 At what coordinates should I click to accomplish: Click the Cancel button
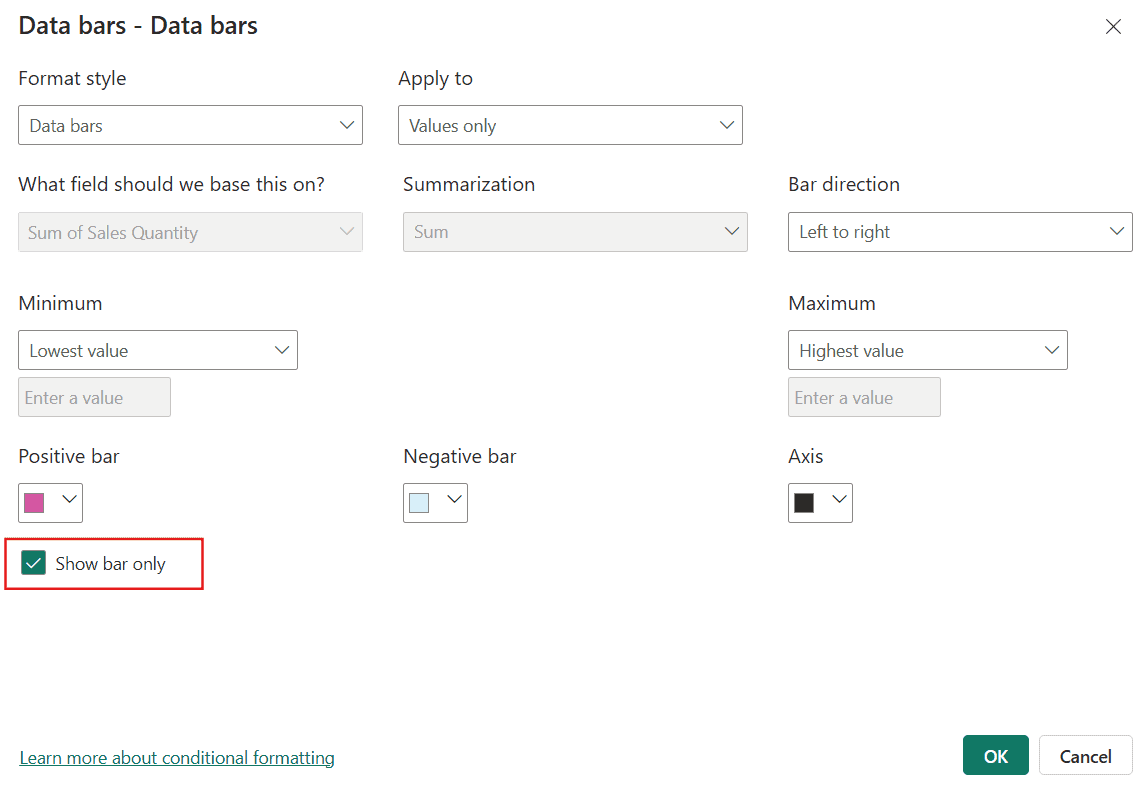pos(1086,756)
